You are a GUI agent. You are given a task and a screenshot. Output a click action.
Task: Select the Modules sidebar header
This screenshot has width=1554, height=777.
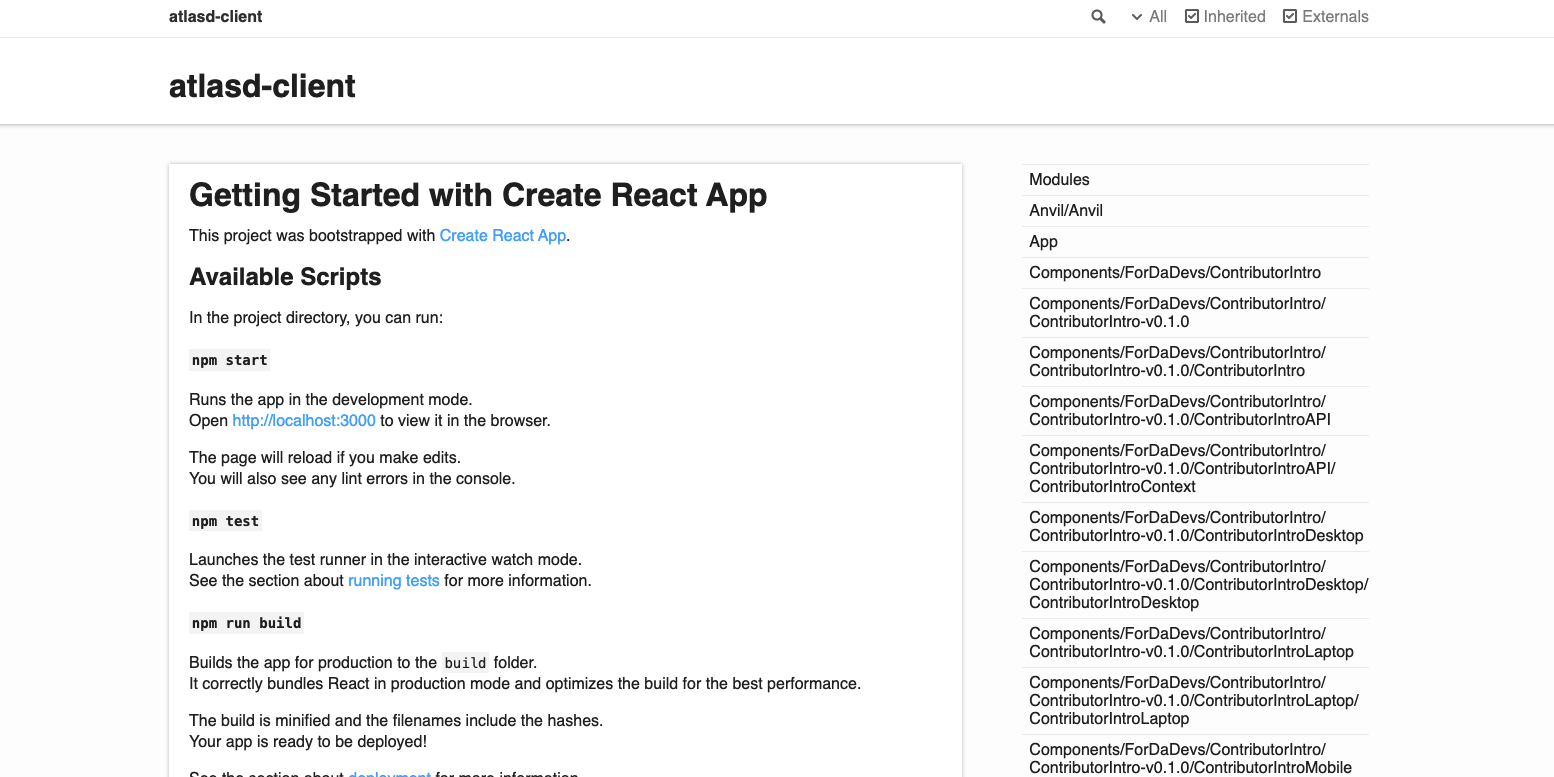click(x=1059, y=179)
